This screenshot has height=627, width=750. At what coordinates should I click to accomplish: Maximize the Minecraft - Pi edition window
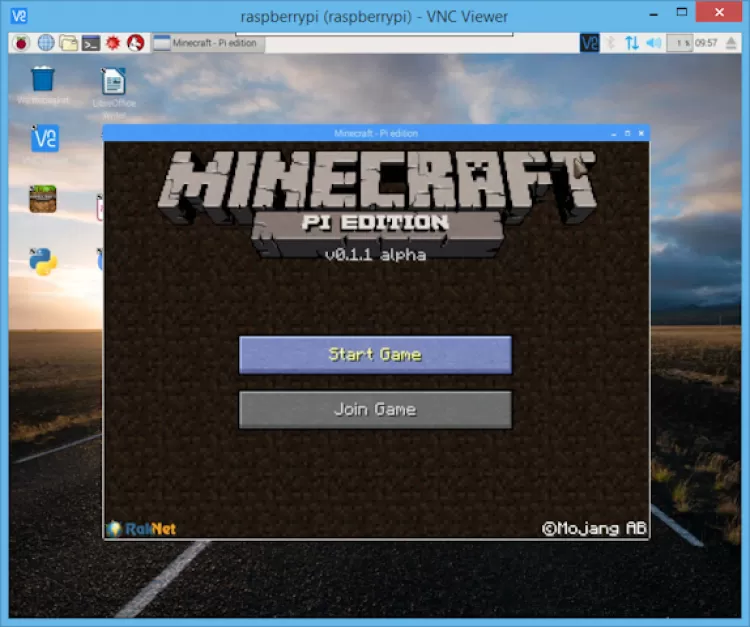pos(628,133)
